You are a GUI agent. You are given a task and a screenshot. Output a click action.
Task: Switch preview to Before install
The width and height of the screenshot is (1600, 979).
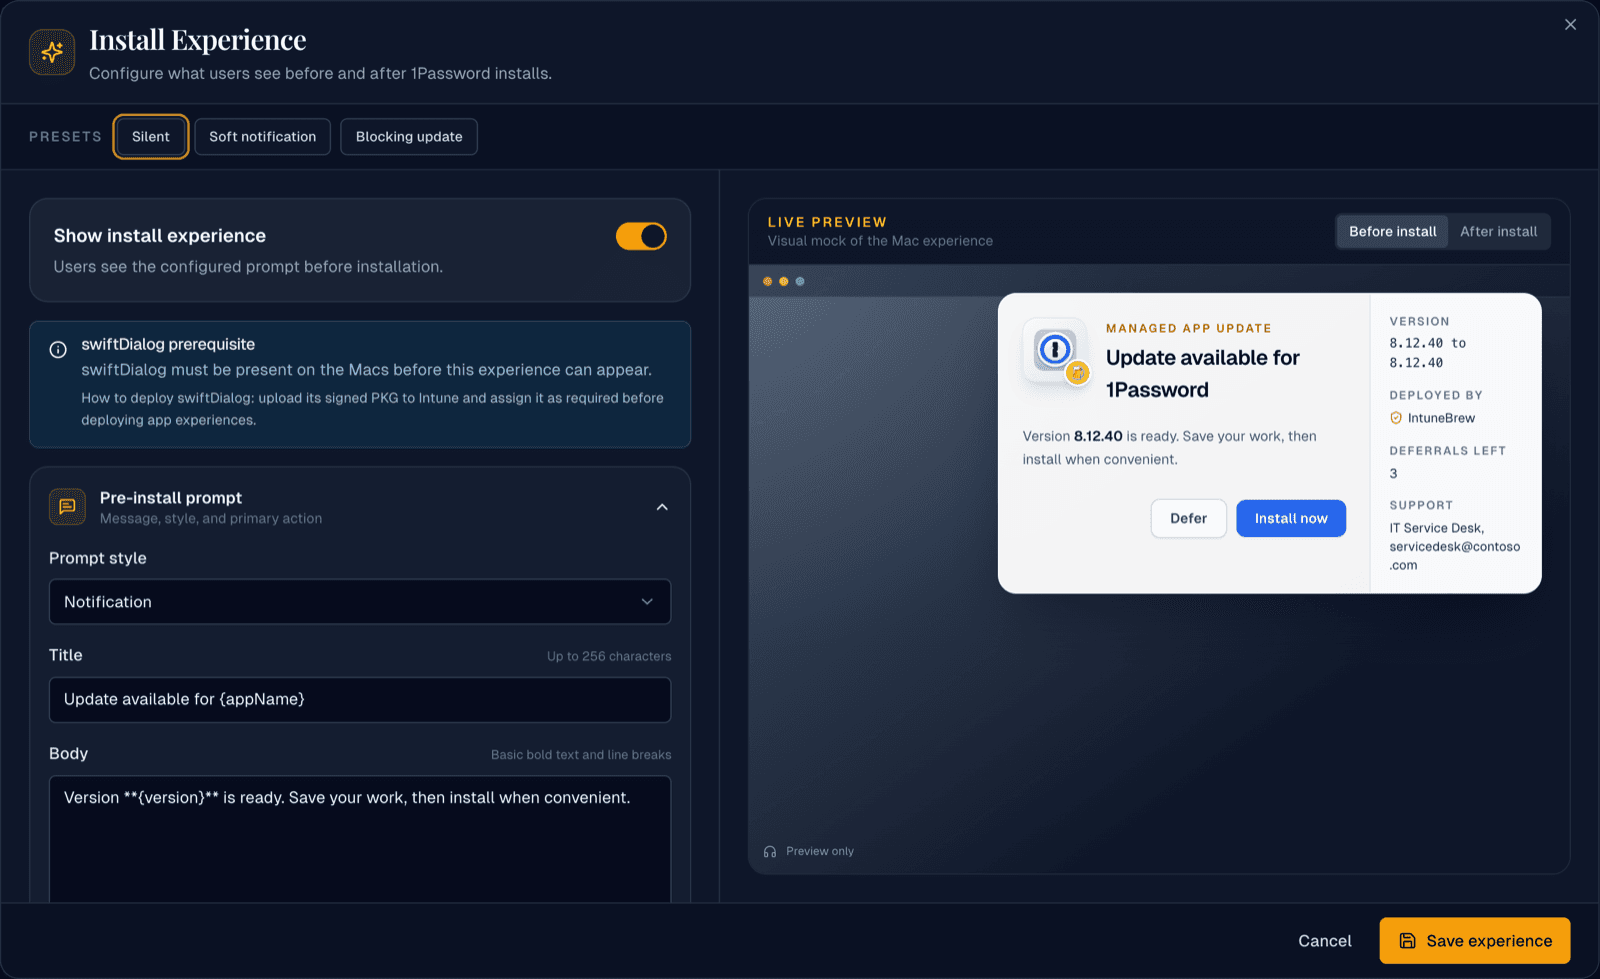[x=1392, y=231]
